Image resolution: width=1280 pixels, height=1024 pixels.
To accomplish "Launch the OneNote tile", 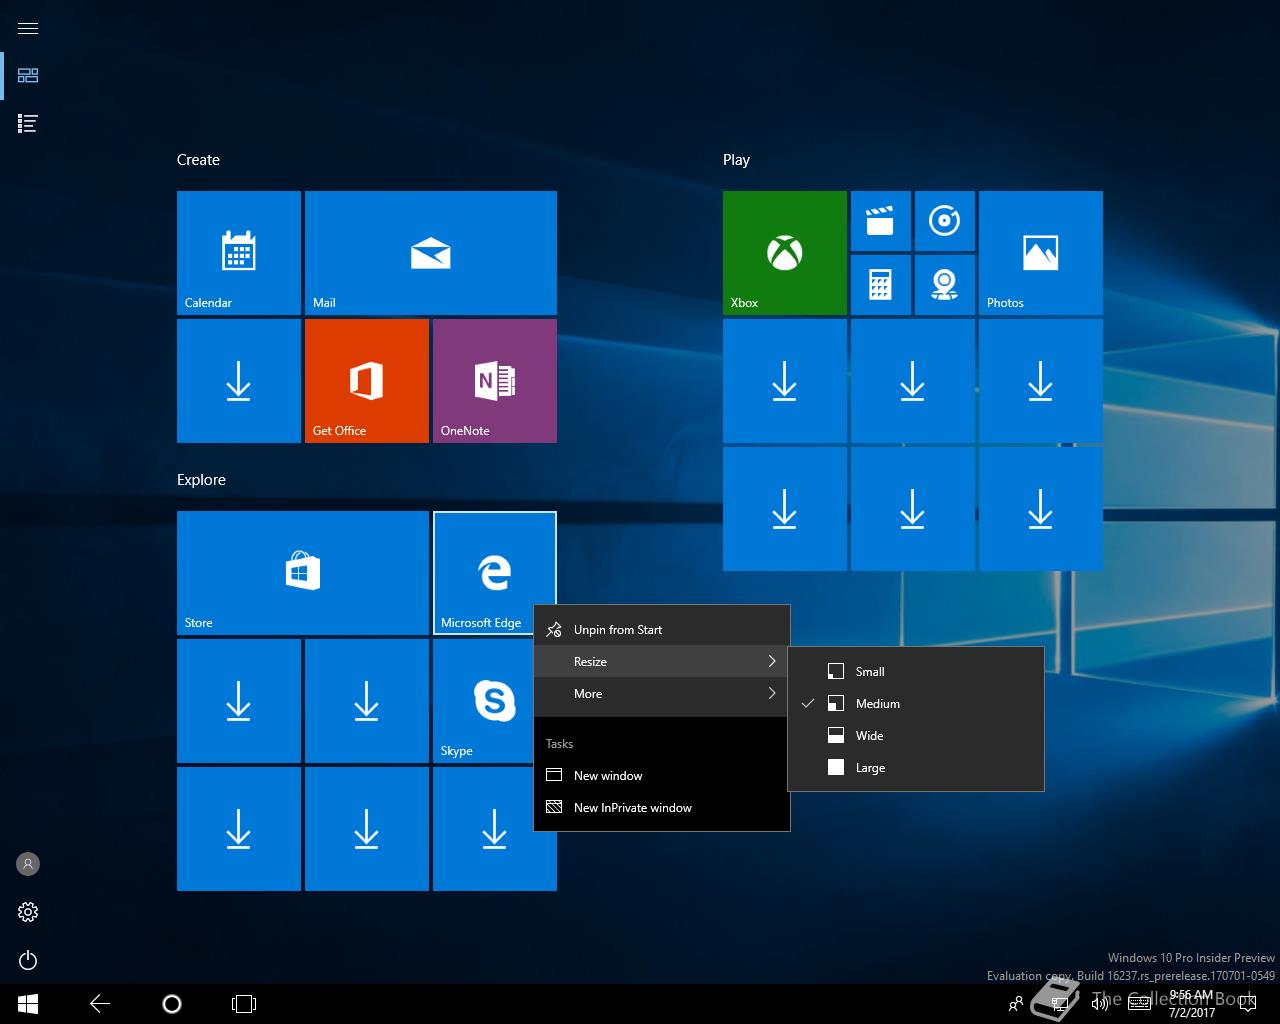I will pos(495,381).
